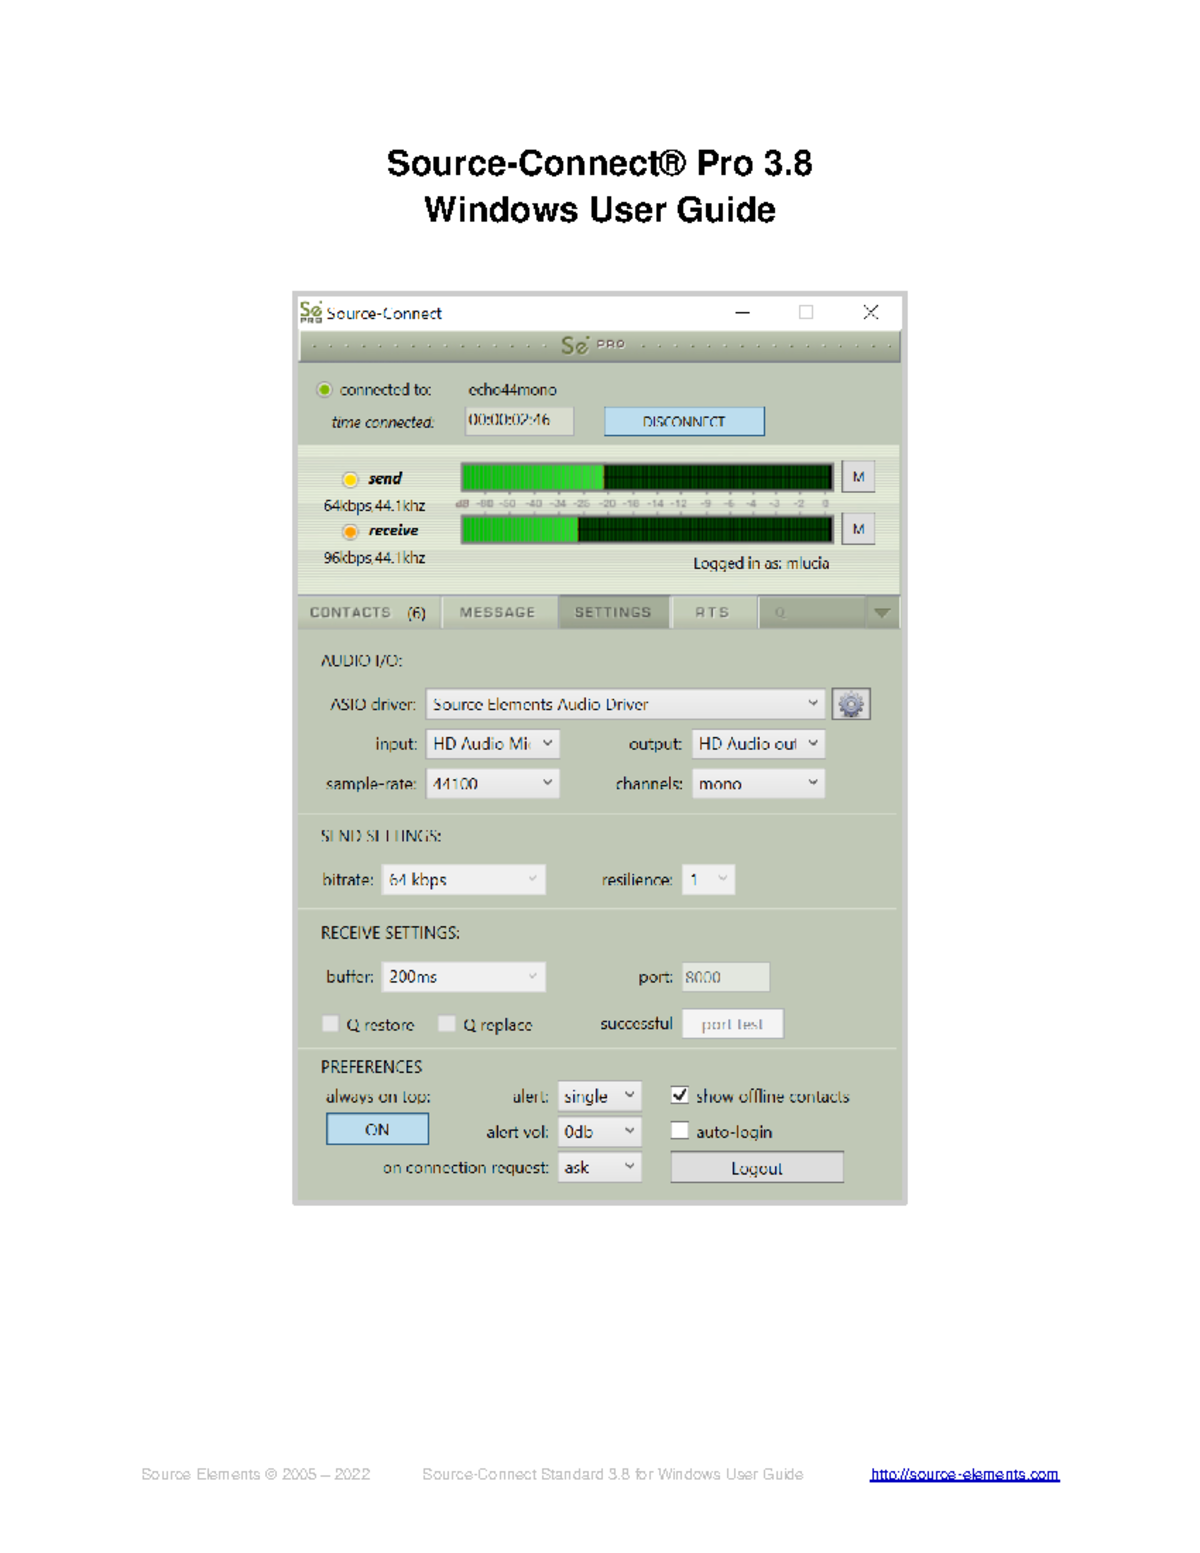Open the RTS tab

714,612
